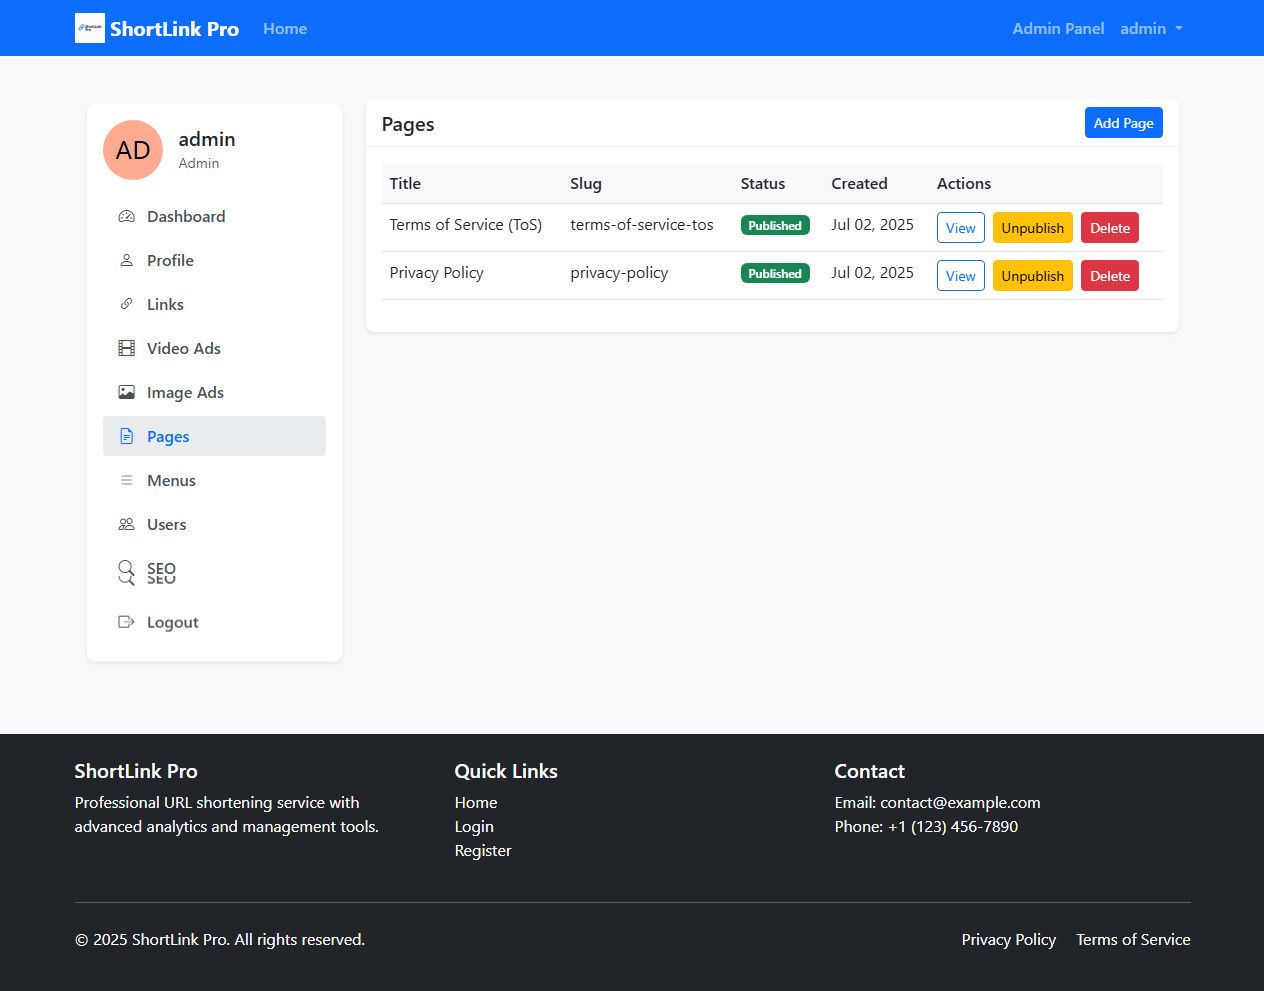Open Register link in footer
This screenshot has width=1264, height=991.
(483, 850)
